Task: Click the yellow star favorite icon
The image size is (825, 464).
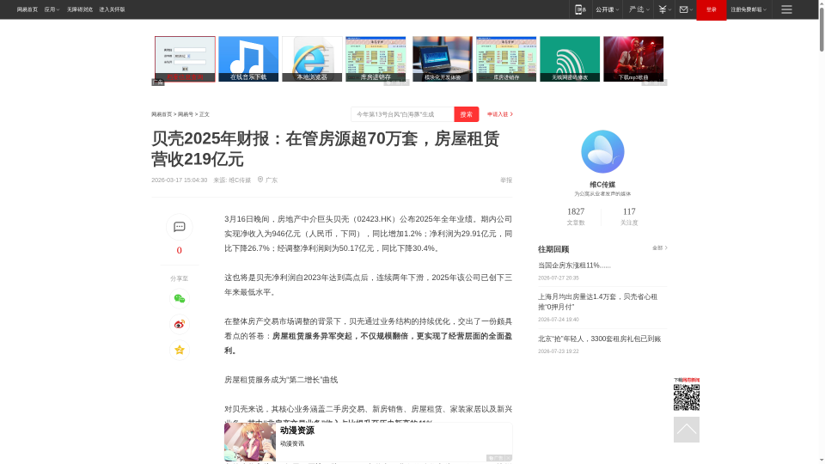Action: click(x=179, y=350)
